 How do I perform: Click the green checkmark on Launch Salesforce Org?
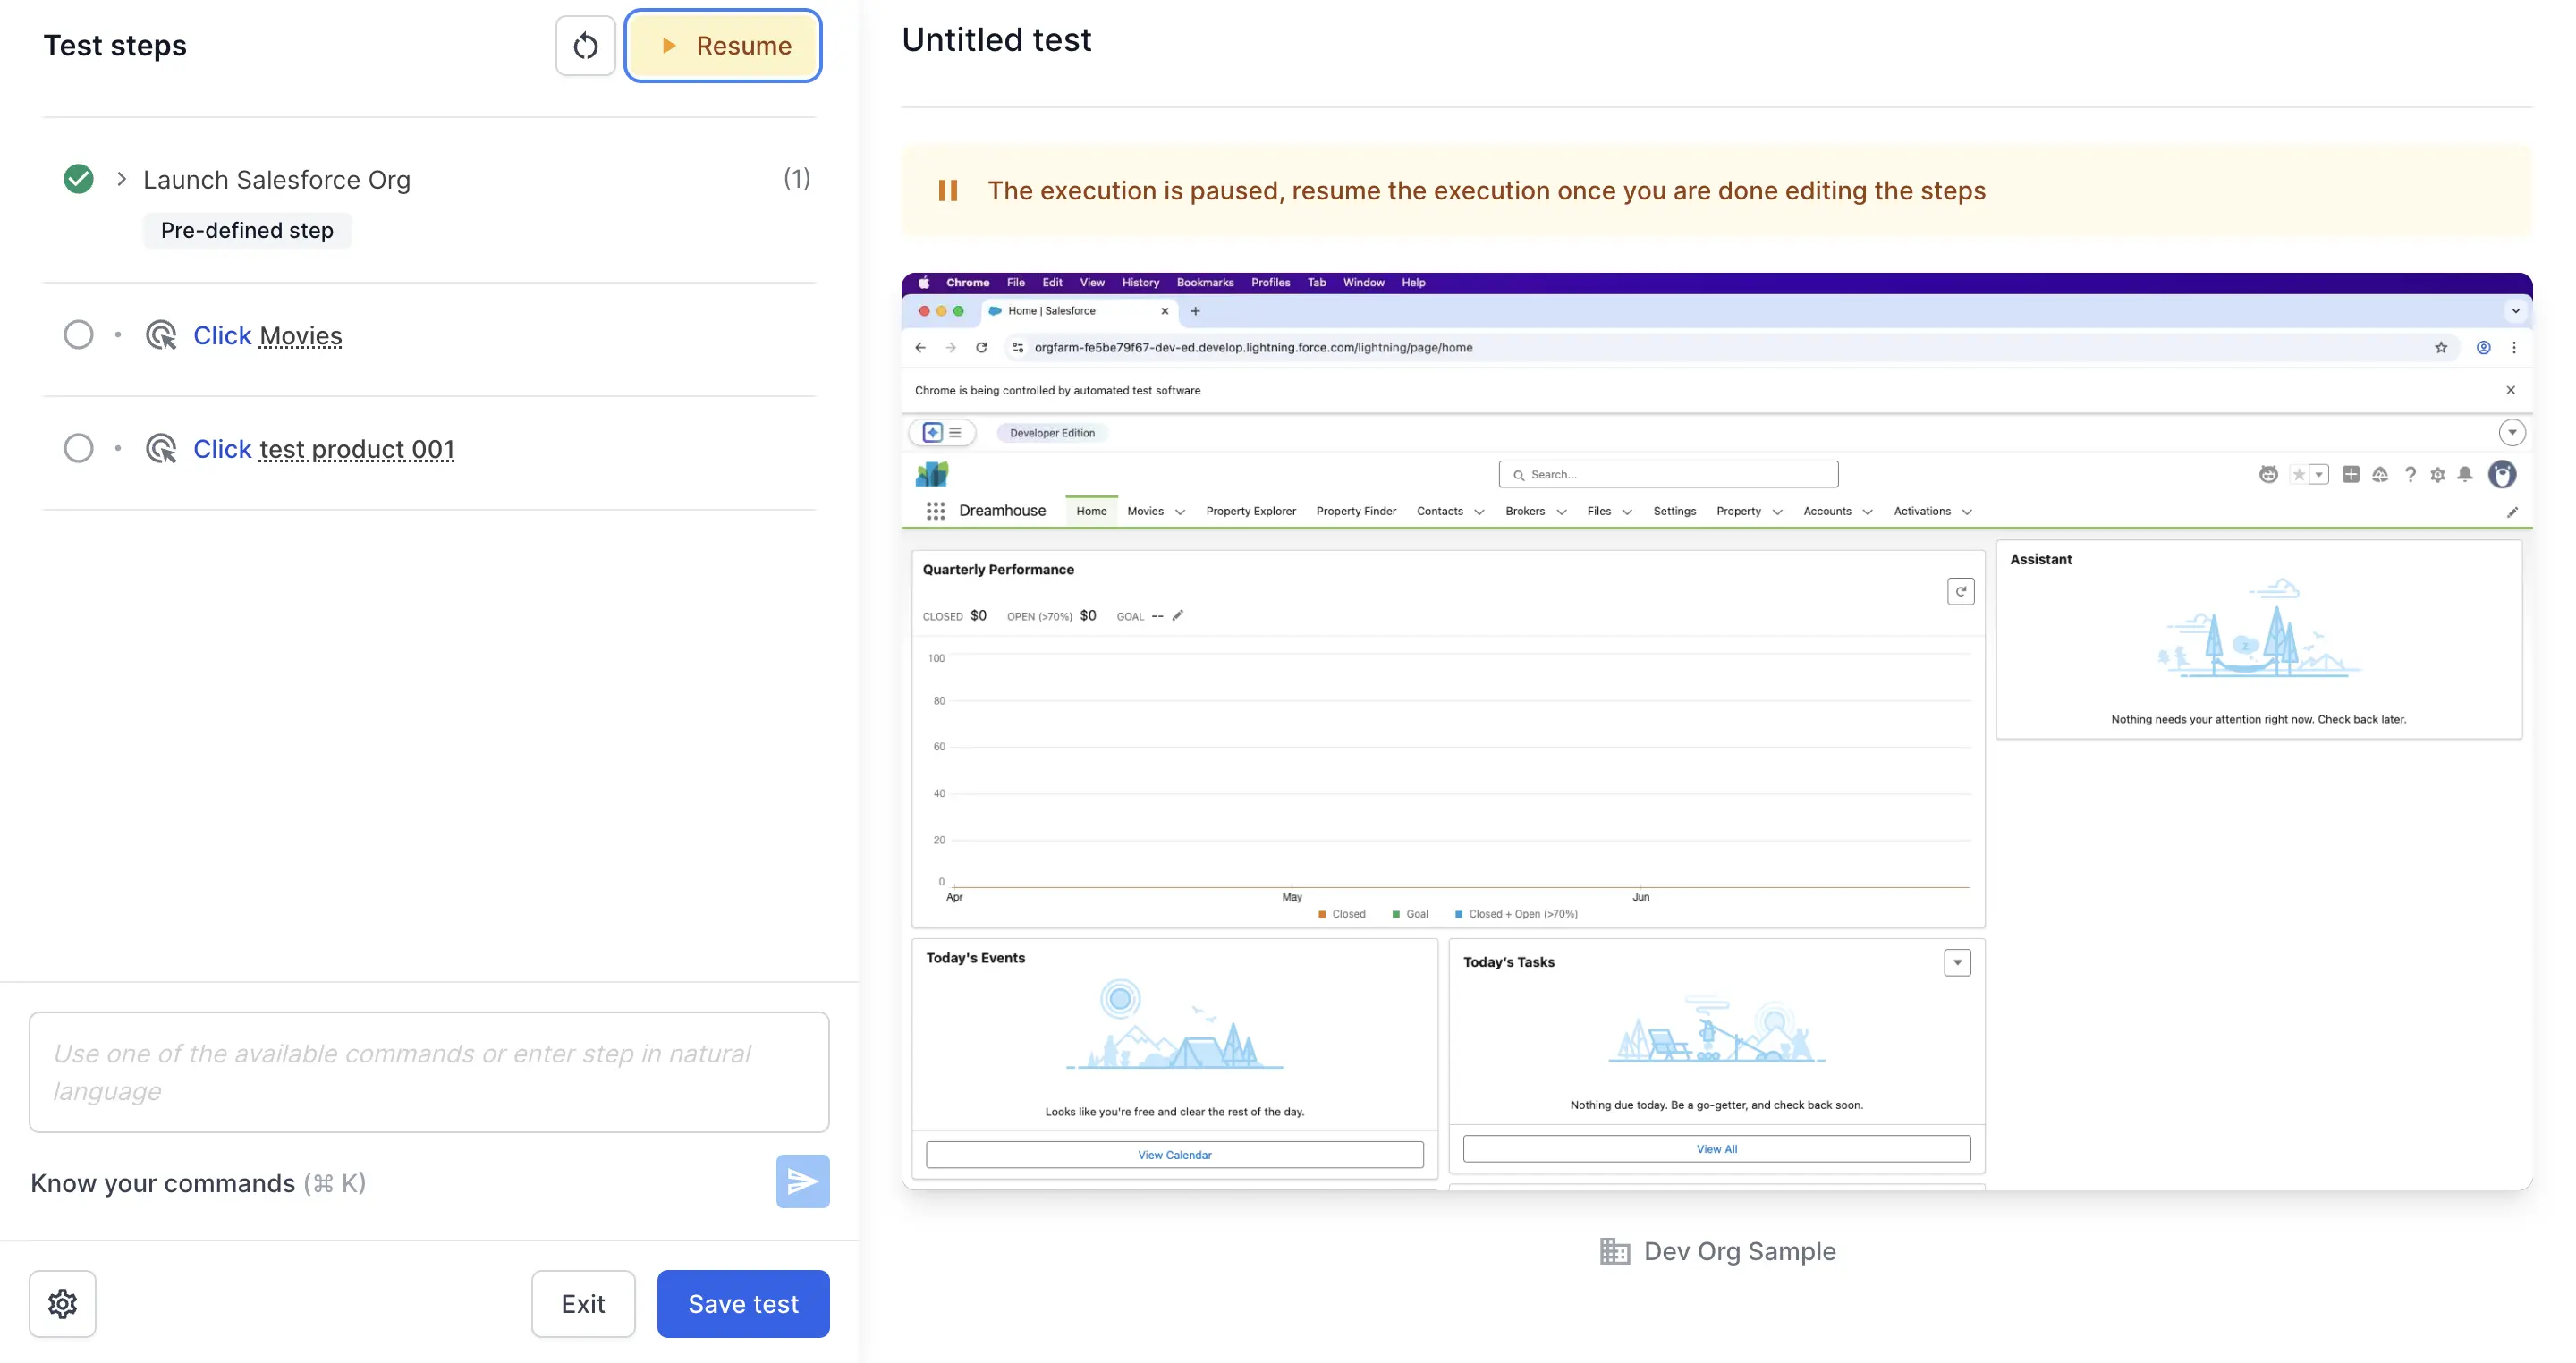point(78,179)
